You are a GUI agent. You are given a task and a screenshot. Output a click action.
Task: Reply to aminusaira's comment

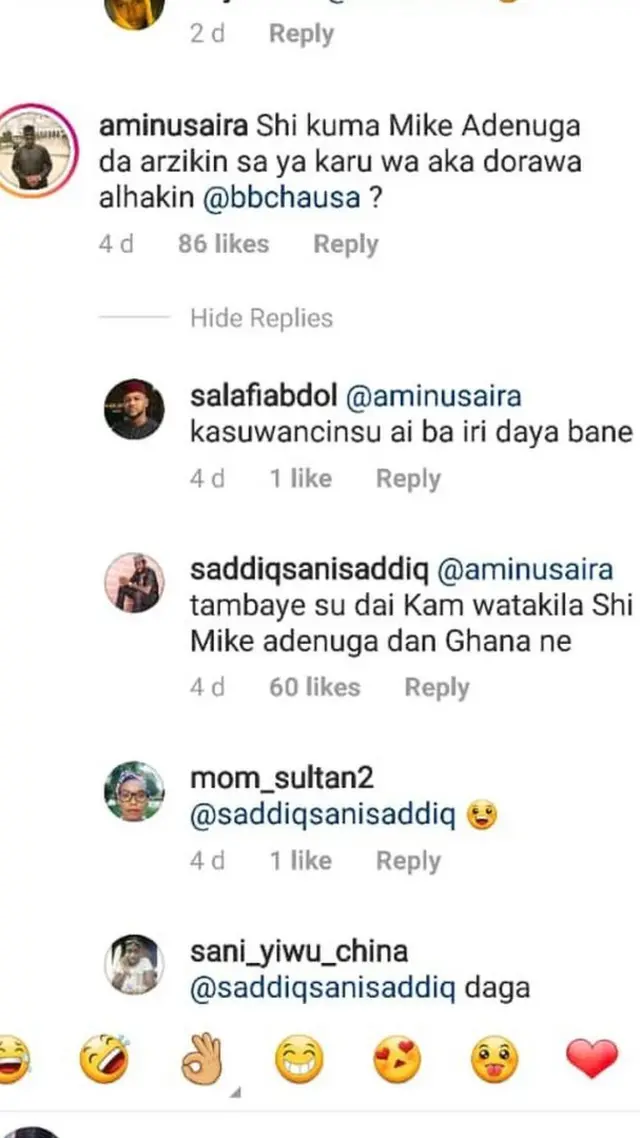coord(346,244)
